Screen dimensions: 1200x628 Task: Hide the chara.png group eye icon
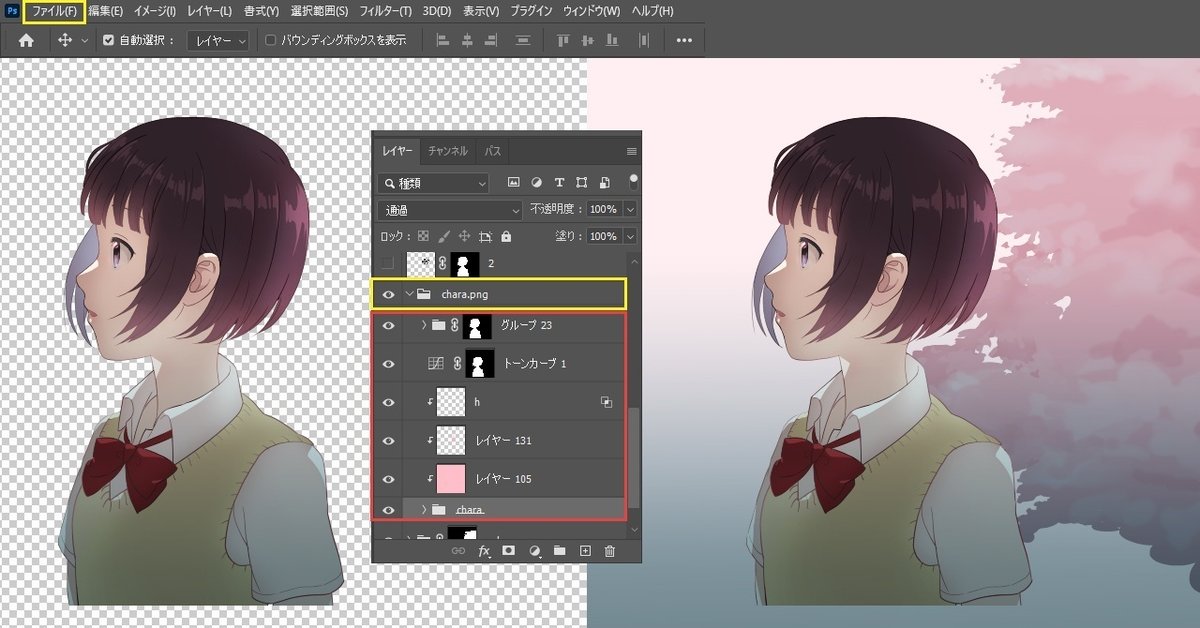(x=388, y=294)
